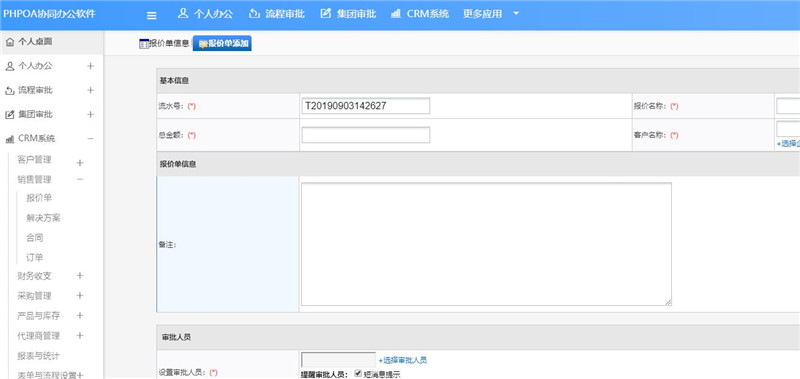Collapse the 销售管理 submenu

(80, 179)
